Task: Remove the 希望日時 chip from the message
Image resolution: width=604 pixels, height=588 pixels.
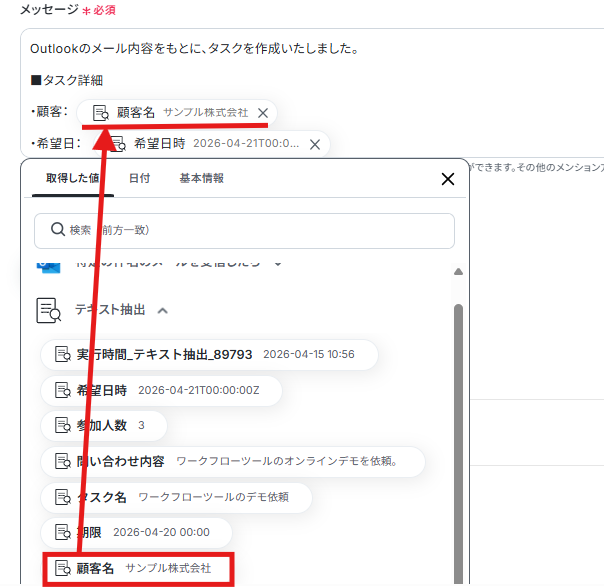Action: pos(315,144)
